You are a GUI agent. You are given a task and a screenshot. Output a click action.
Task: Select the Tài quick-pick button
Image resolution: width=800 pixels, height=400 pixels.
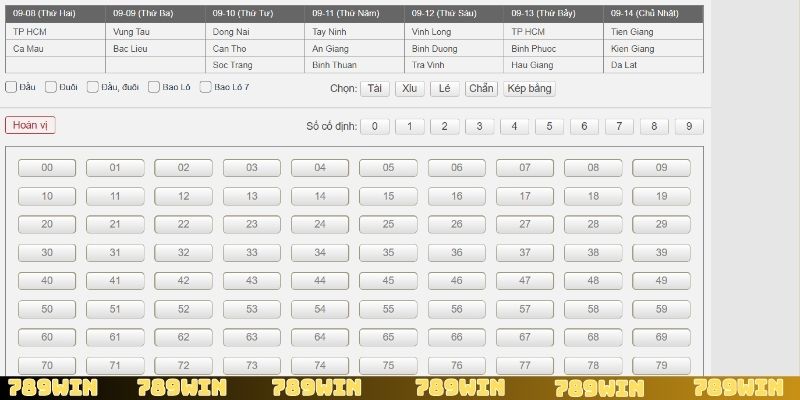pyautogui.click(x=374, y=88)
